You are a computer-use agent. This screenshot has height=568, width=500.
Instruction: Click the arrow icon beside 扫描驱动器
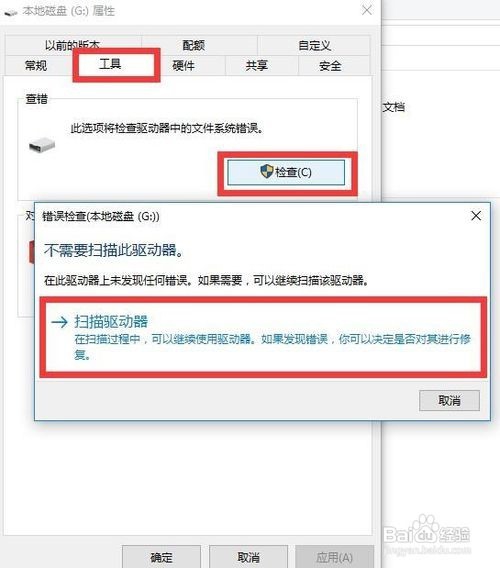(59, 322)
